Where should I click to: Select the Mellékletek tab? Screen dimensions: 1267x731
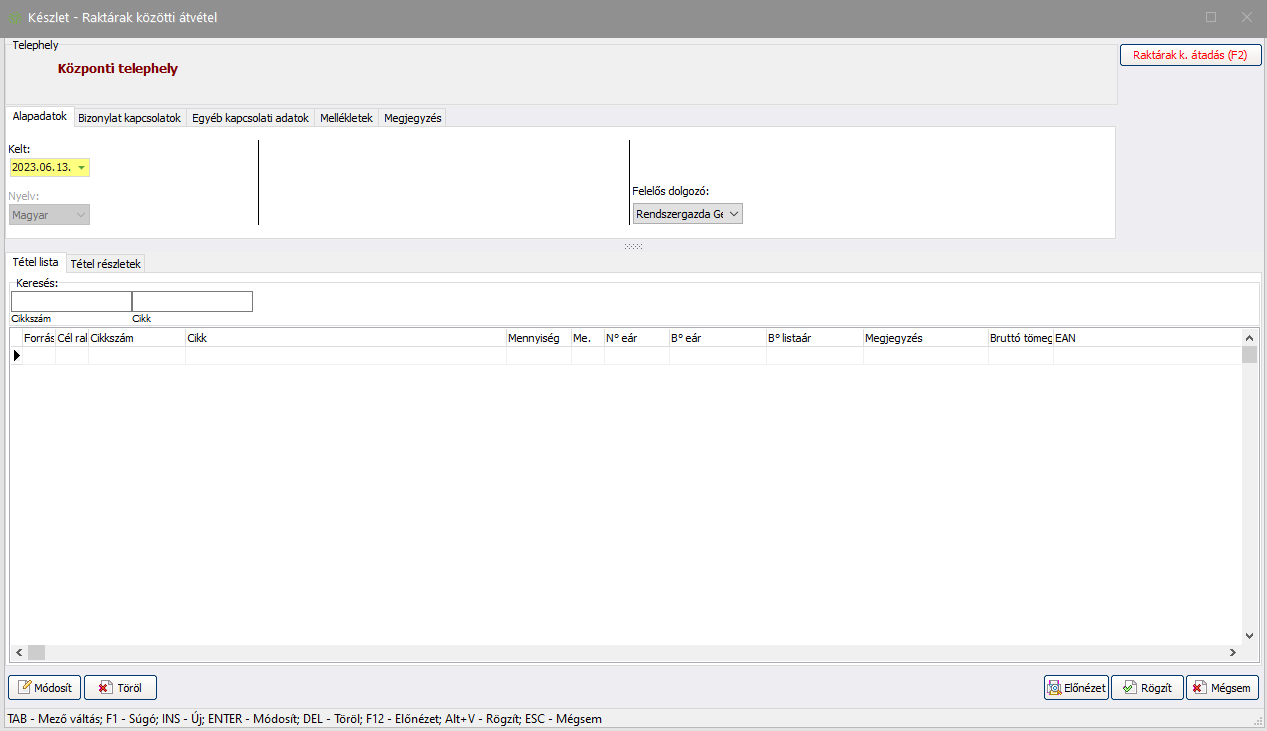pos(346,118)
